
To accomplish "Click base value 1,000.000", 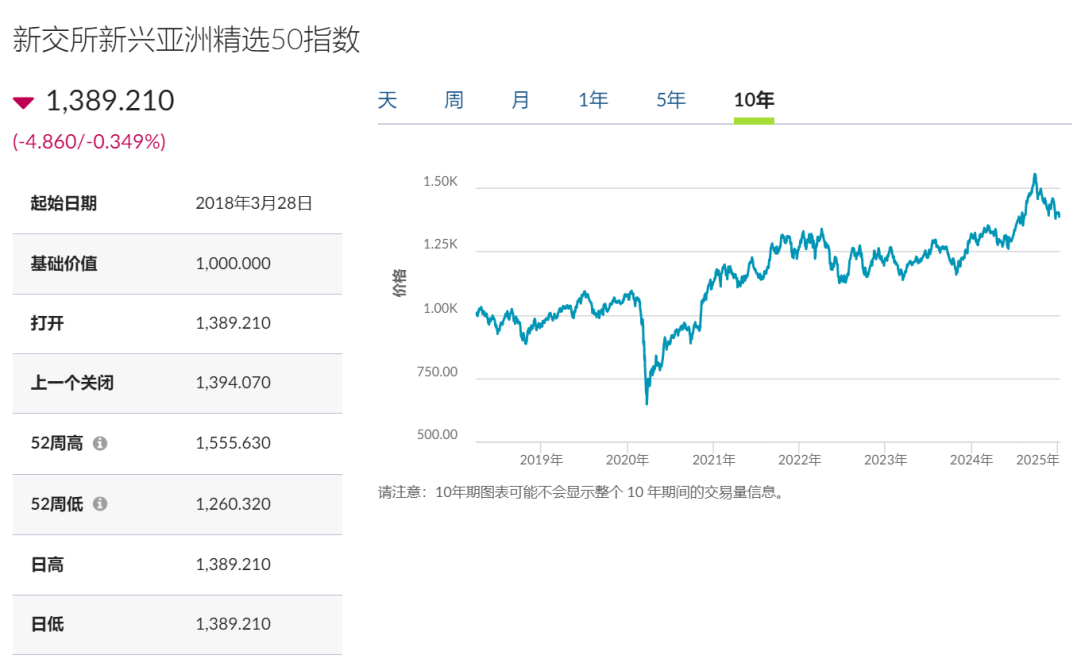I will (233, 263).
